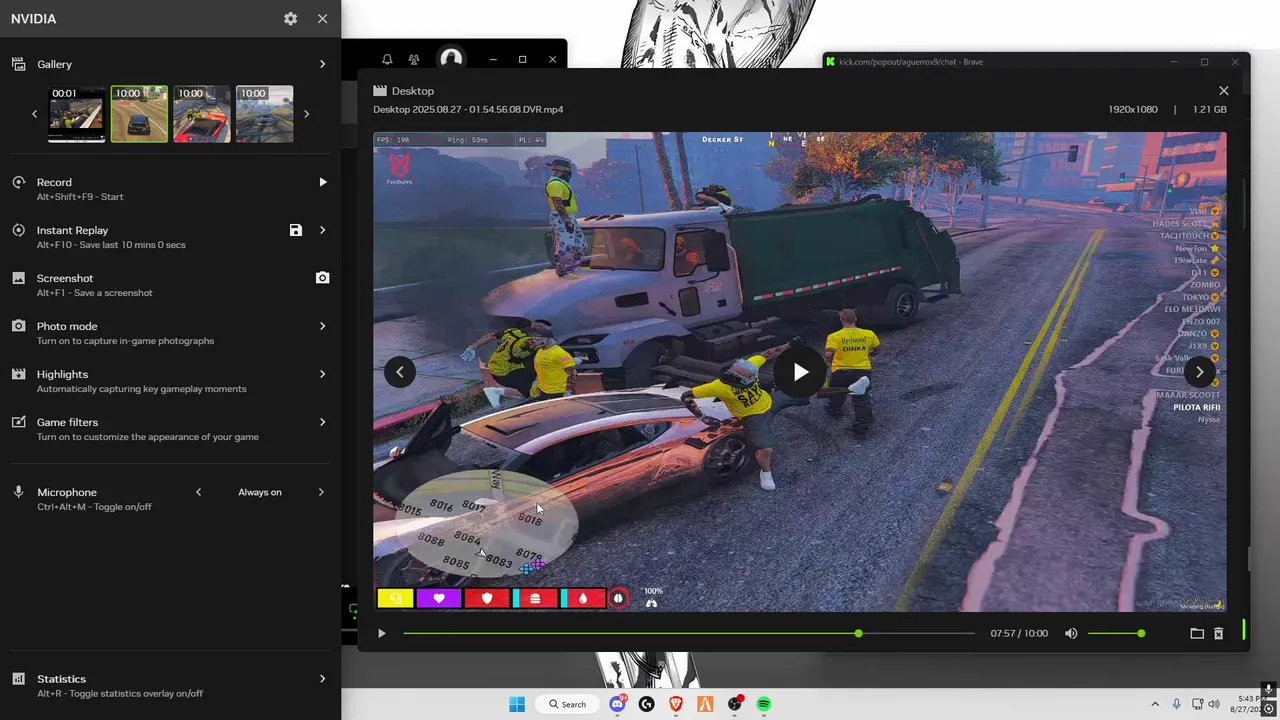This screenshot has height=720, width=1280.
Task: Expand the Game filters arrow
Action: (x=322, y=422)
